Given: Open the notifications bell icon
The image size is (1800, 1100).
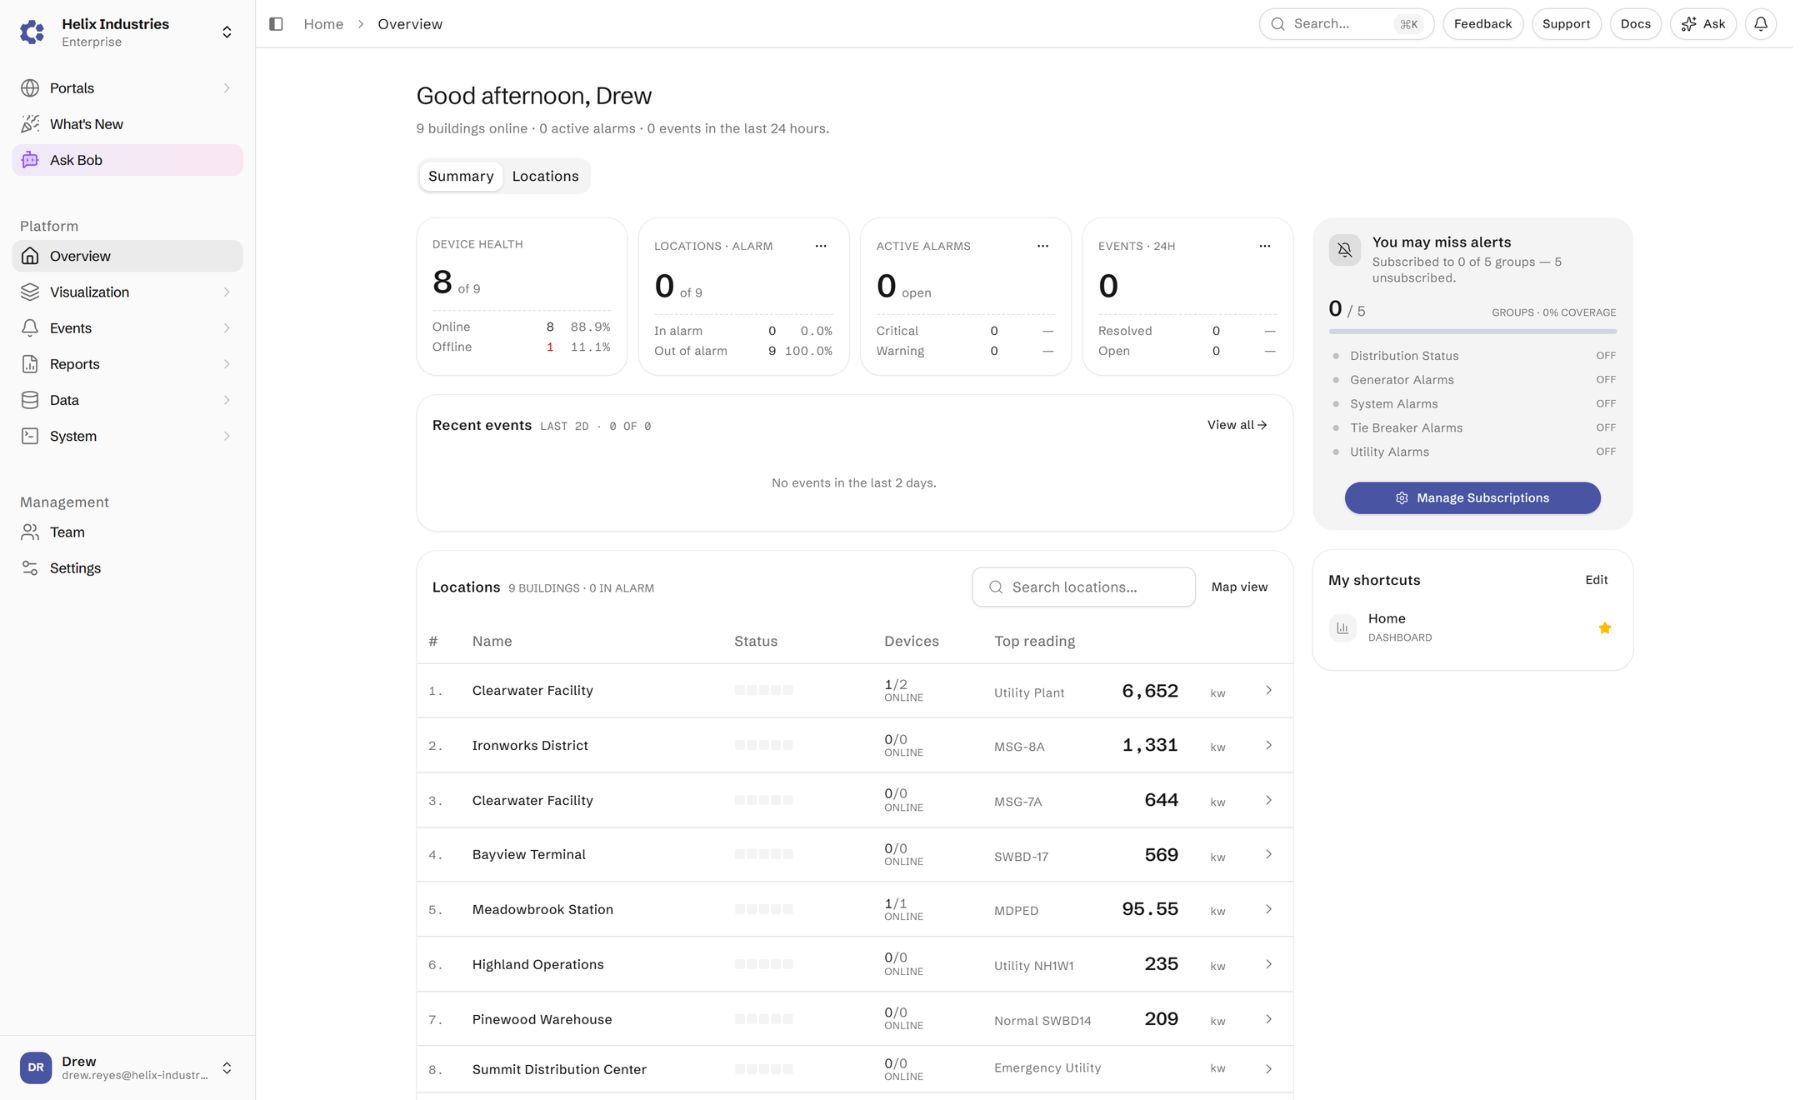Looking at the screenshot, I should [1761, 24].
